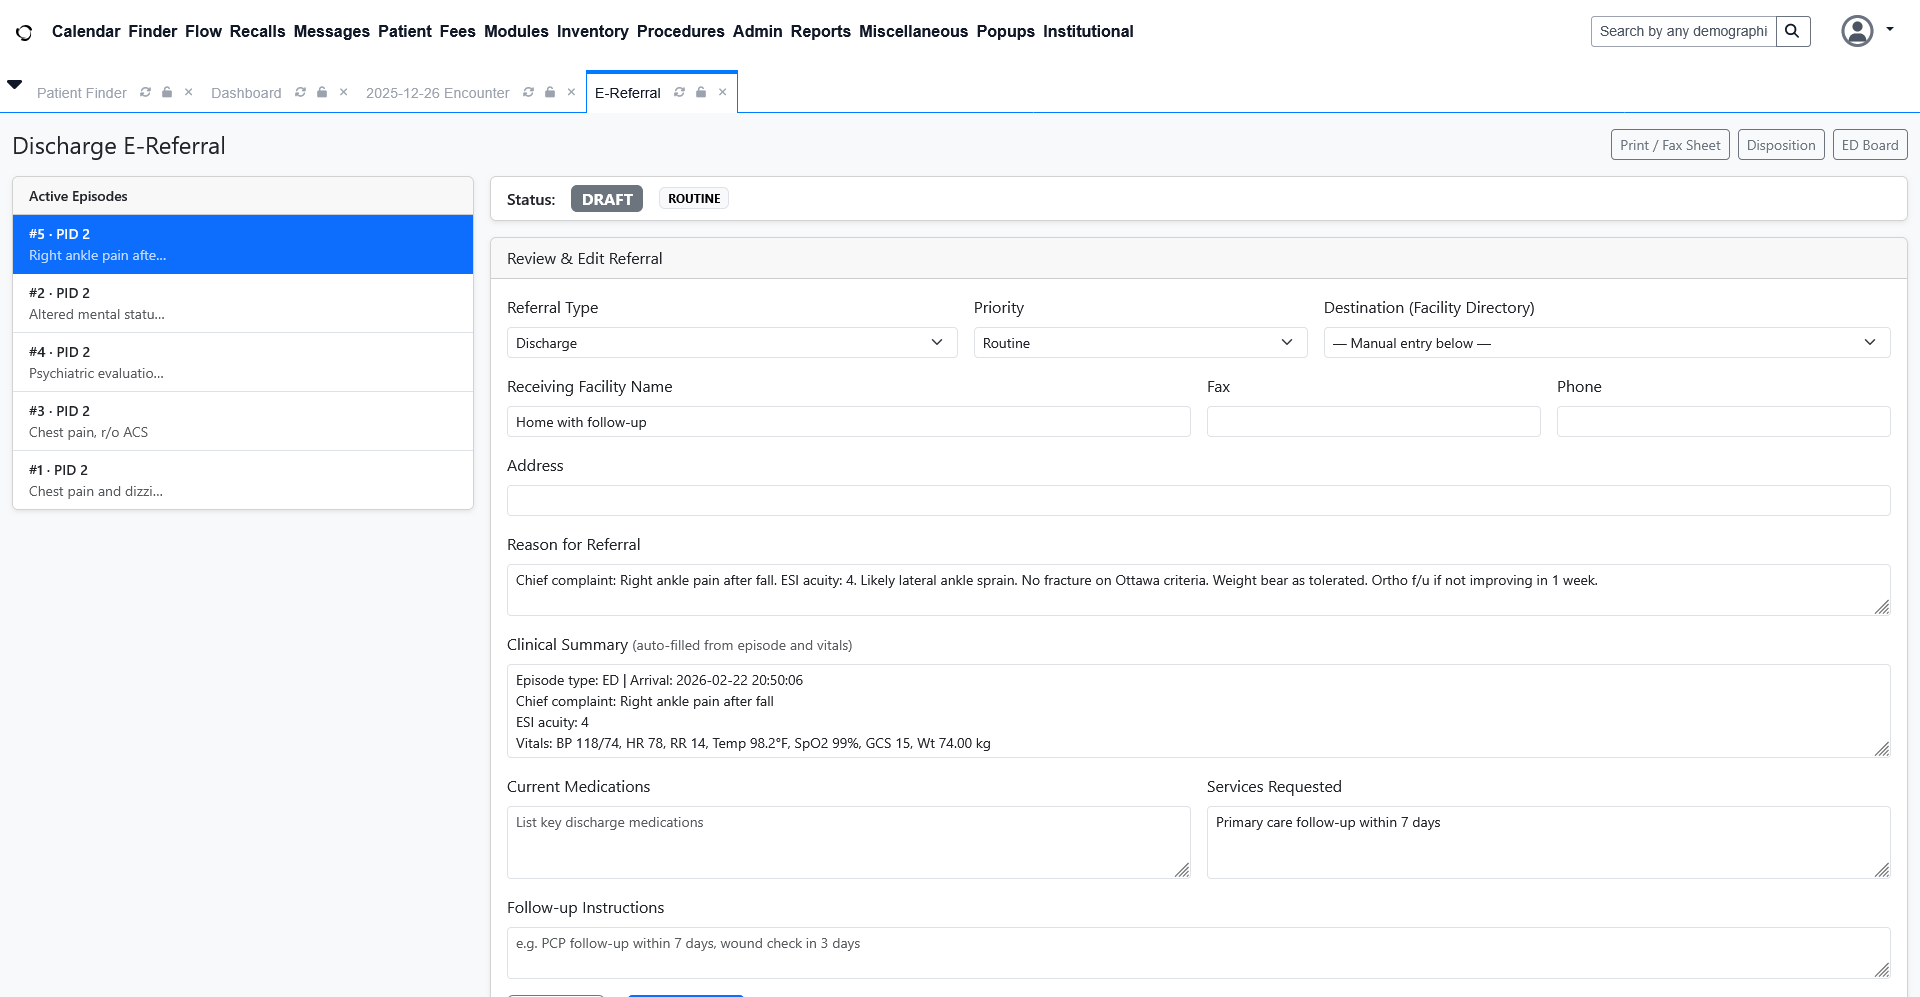Close the Dashboard tab
This screenshot has width=1920, height=997.
pos(343,92)
